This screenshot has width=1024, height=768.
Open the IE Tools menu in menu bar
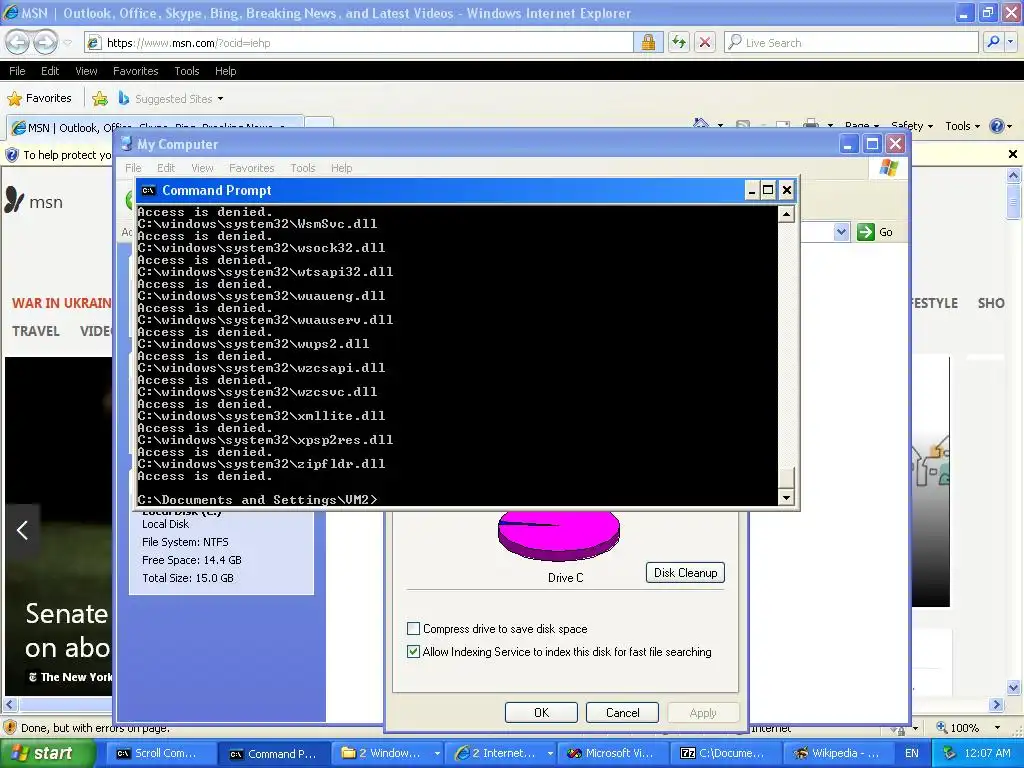click(x=186, y=71)
